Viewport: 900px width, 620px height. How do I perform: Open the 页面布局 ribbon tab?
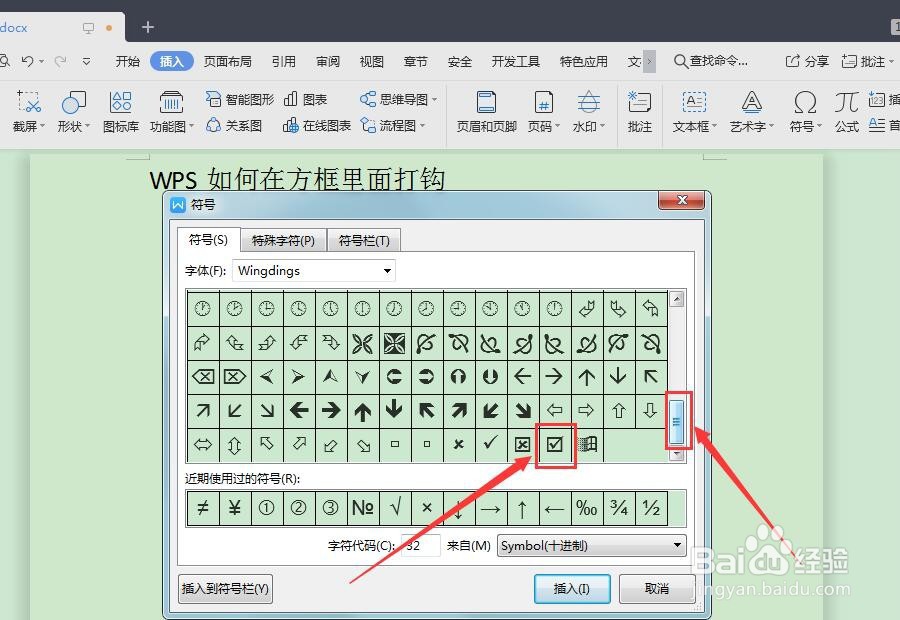pos(227,61)
